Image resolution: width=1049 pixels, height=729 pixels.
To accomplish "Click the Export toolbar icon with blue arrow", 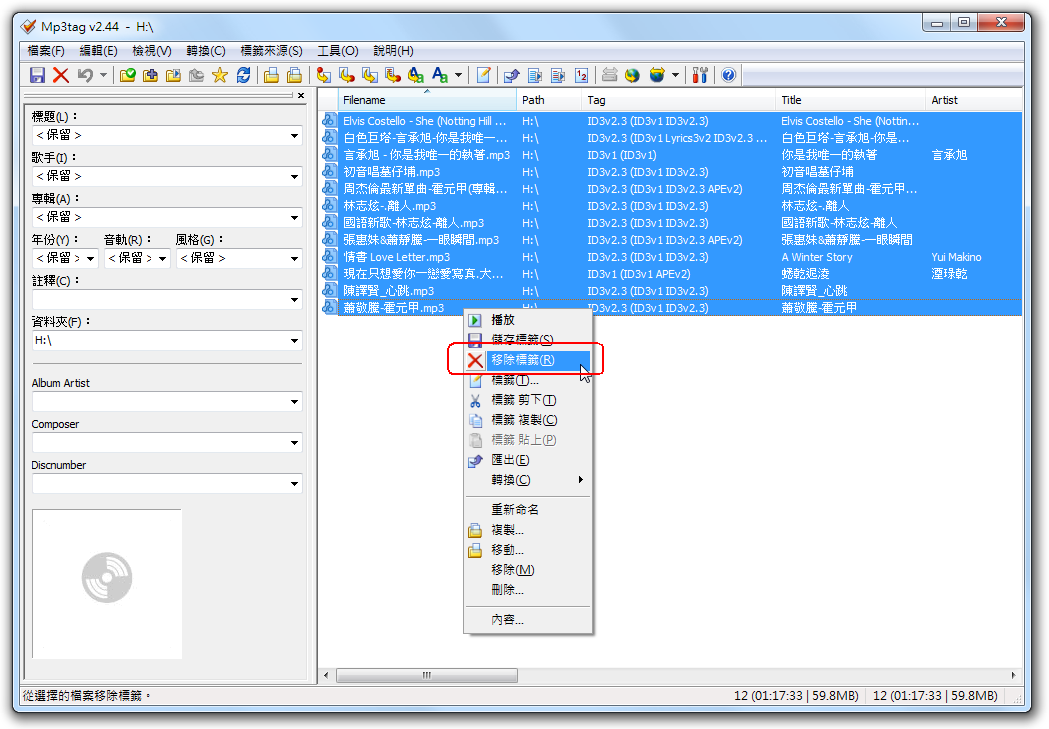I will click(x=512, y=75).
